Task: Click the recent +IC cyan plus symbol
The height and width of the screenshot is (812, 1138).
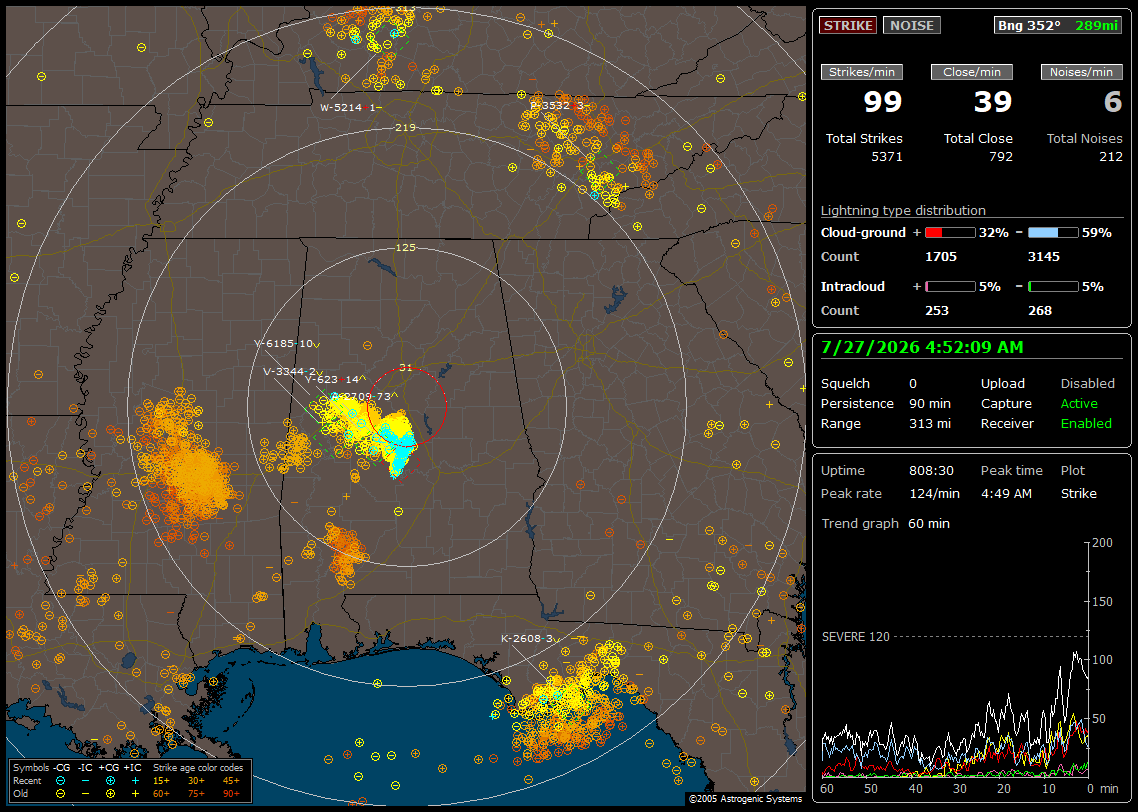Action: click(x=135, y=781)
